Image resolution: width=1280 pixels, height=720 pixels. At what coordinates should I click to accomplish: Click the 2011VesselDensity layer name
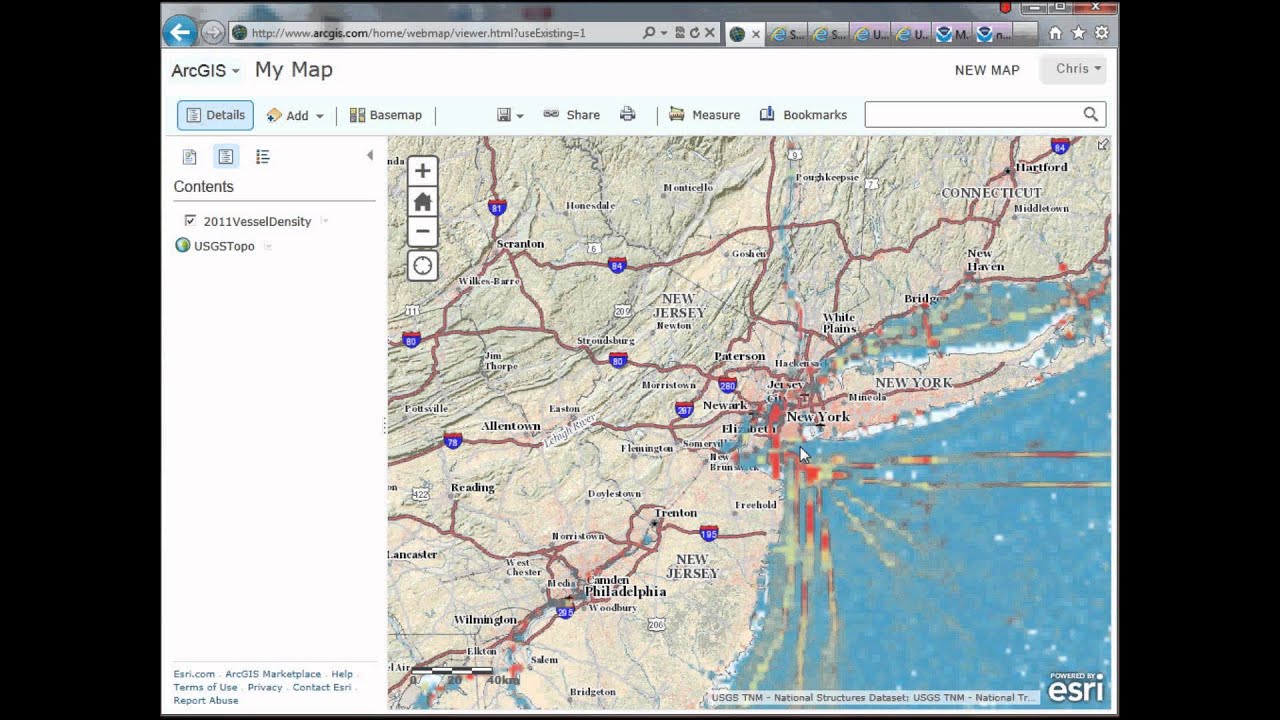coord(257,221)
